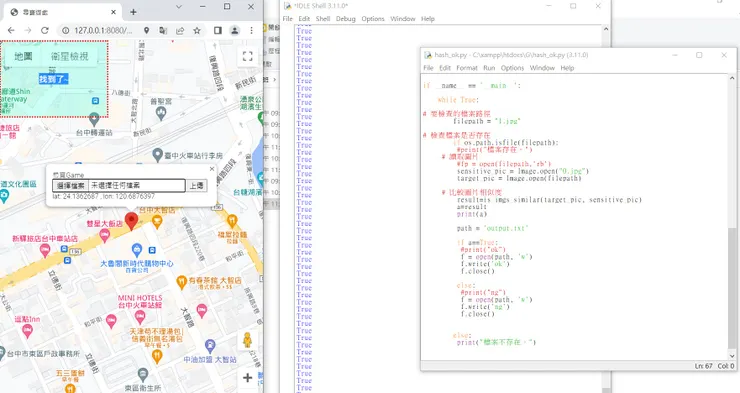Reload the Chrome page
The width and height of the screenshot is (740, 393).
pos(45,30)
